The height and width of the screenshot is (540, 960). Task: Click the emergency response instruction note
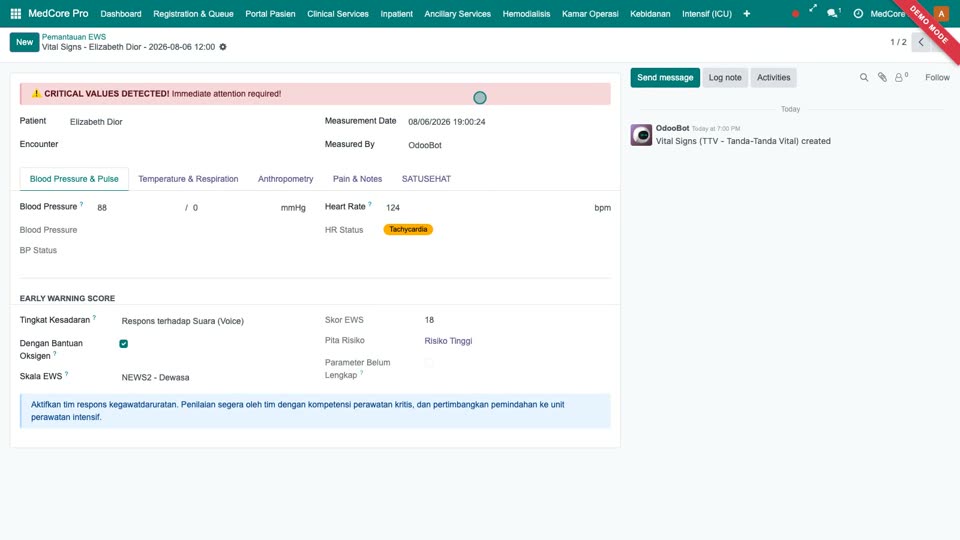[315, 411]
